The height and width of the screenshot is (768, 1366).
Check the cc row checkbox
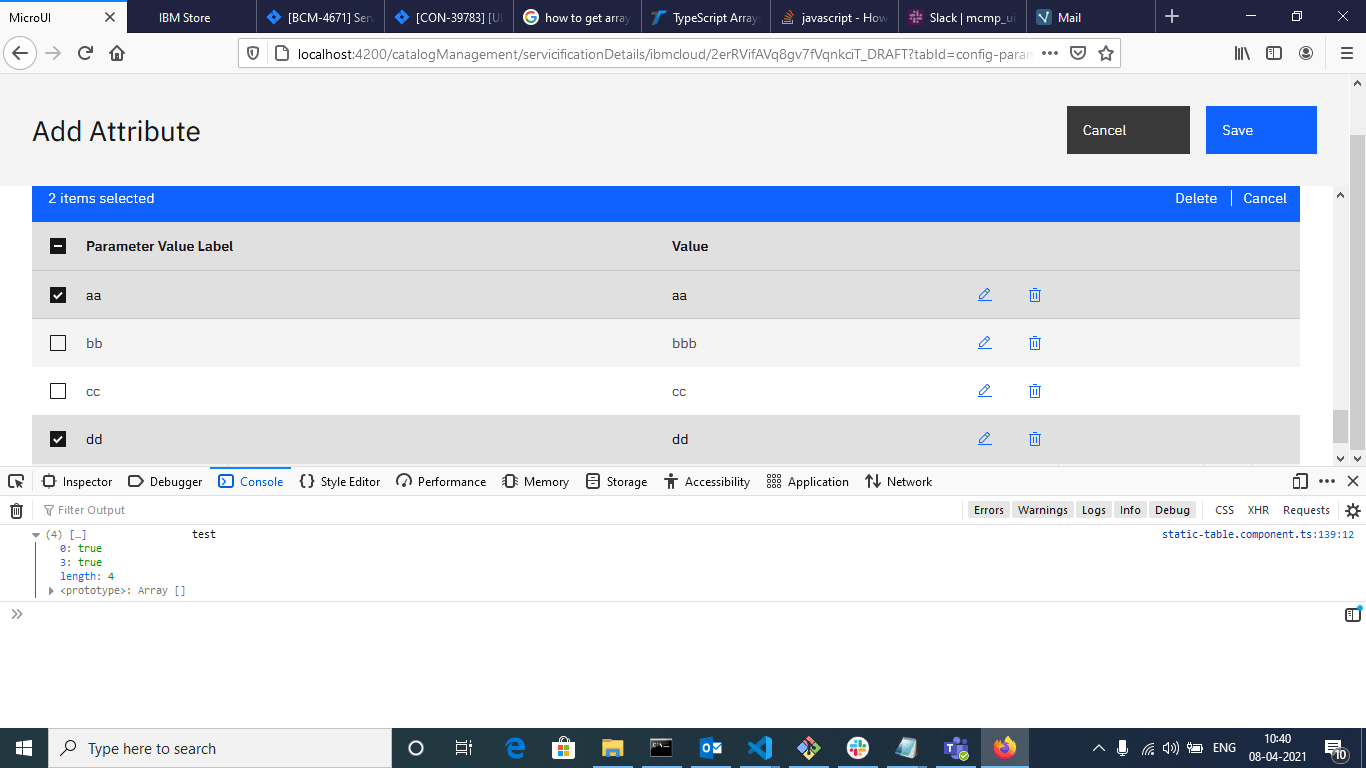[58, 391]
